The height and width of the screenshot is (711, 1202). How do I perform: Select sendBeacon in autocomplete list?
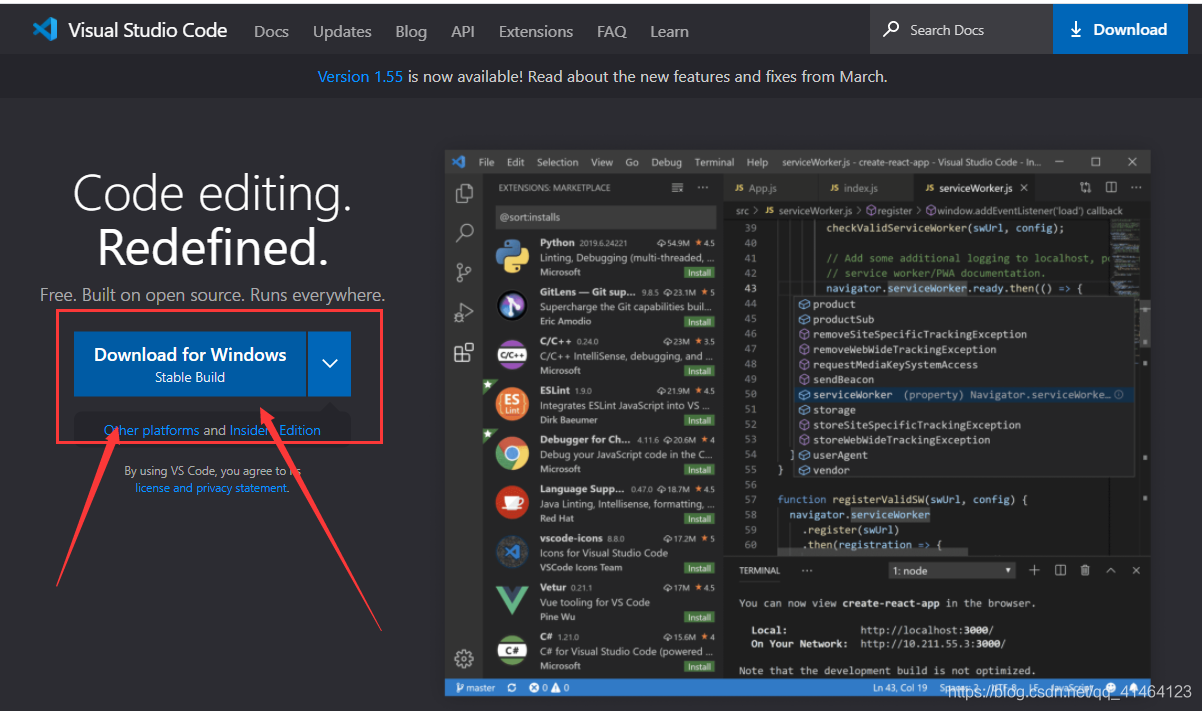(x=964, y=380)
